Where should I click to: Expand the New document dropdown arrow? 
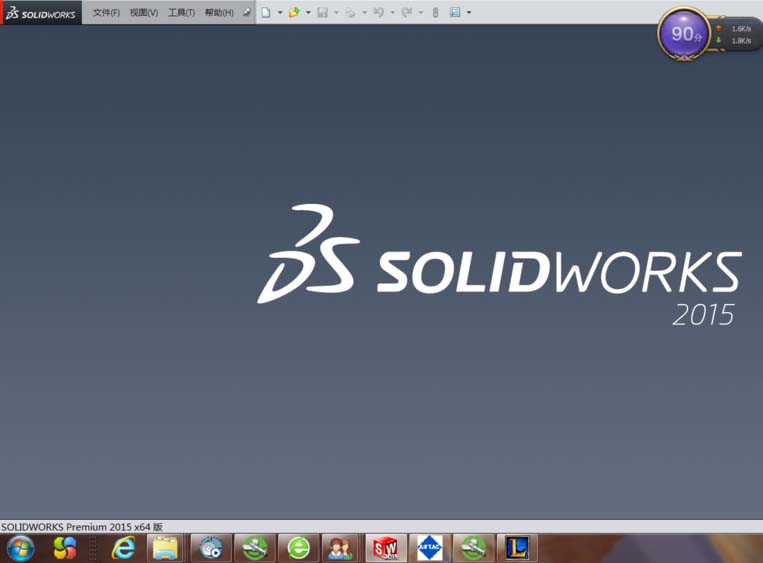pyautogui.click(x=280, y=13)
